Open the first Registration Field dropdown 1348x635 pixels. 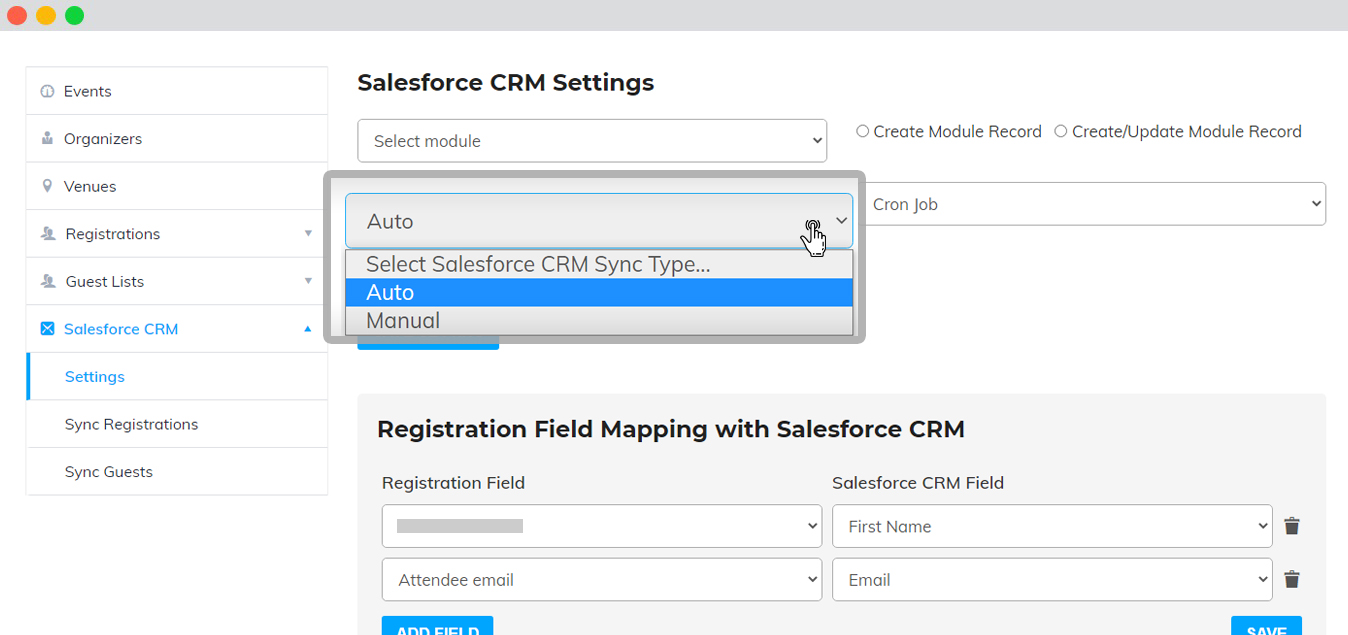pos(602,526)
